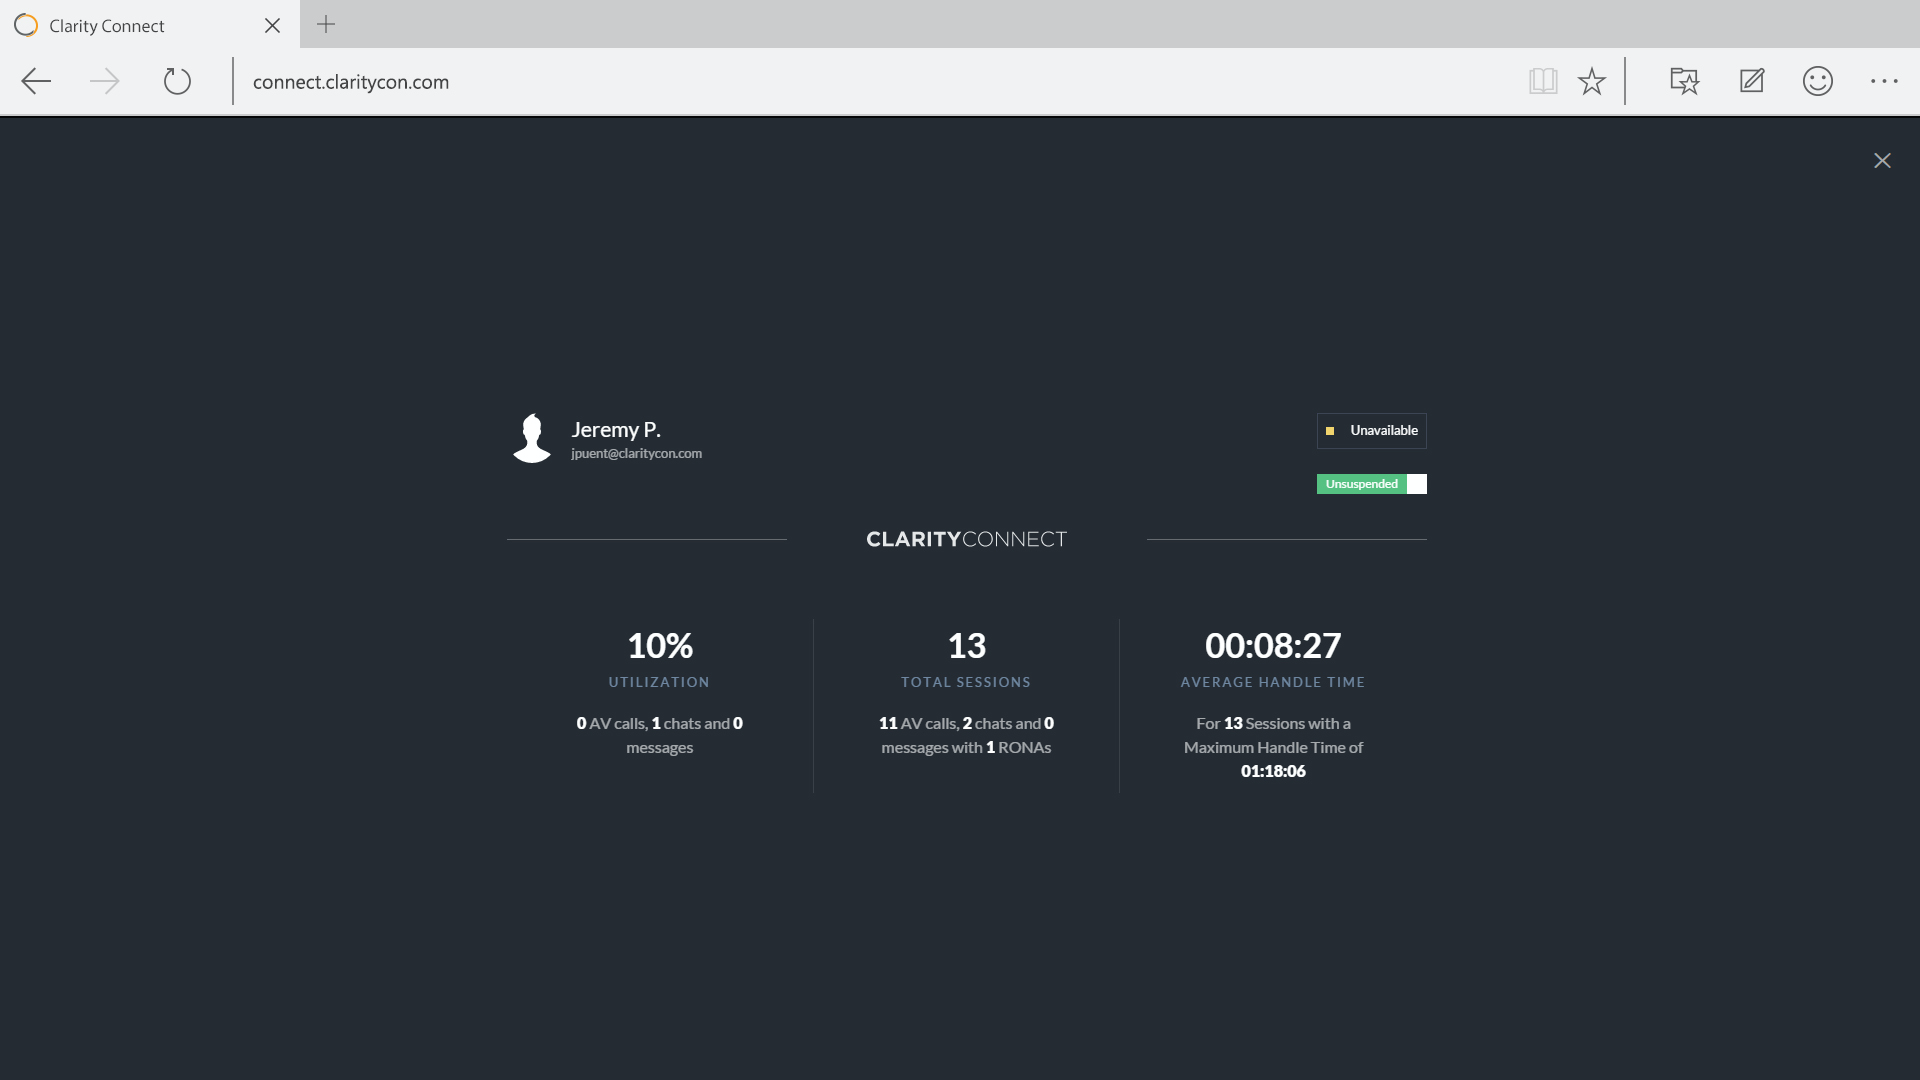The width and height of the screenshot is (1920, 1080).
Task: Add page to favorites star icon
Action: click(x=1592, y=81)
